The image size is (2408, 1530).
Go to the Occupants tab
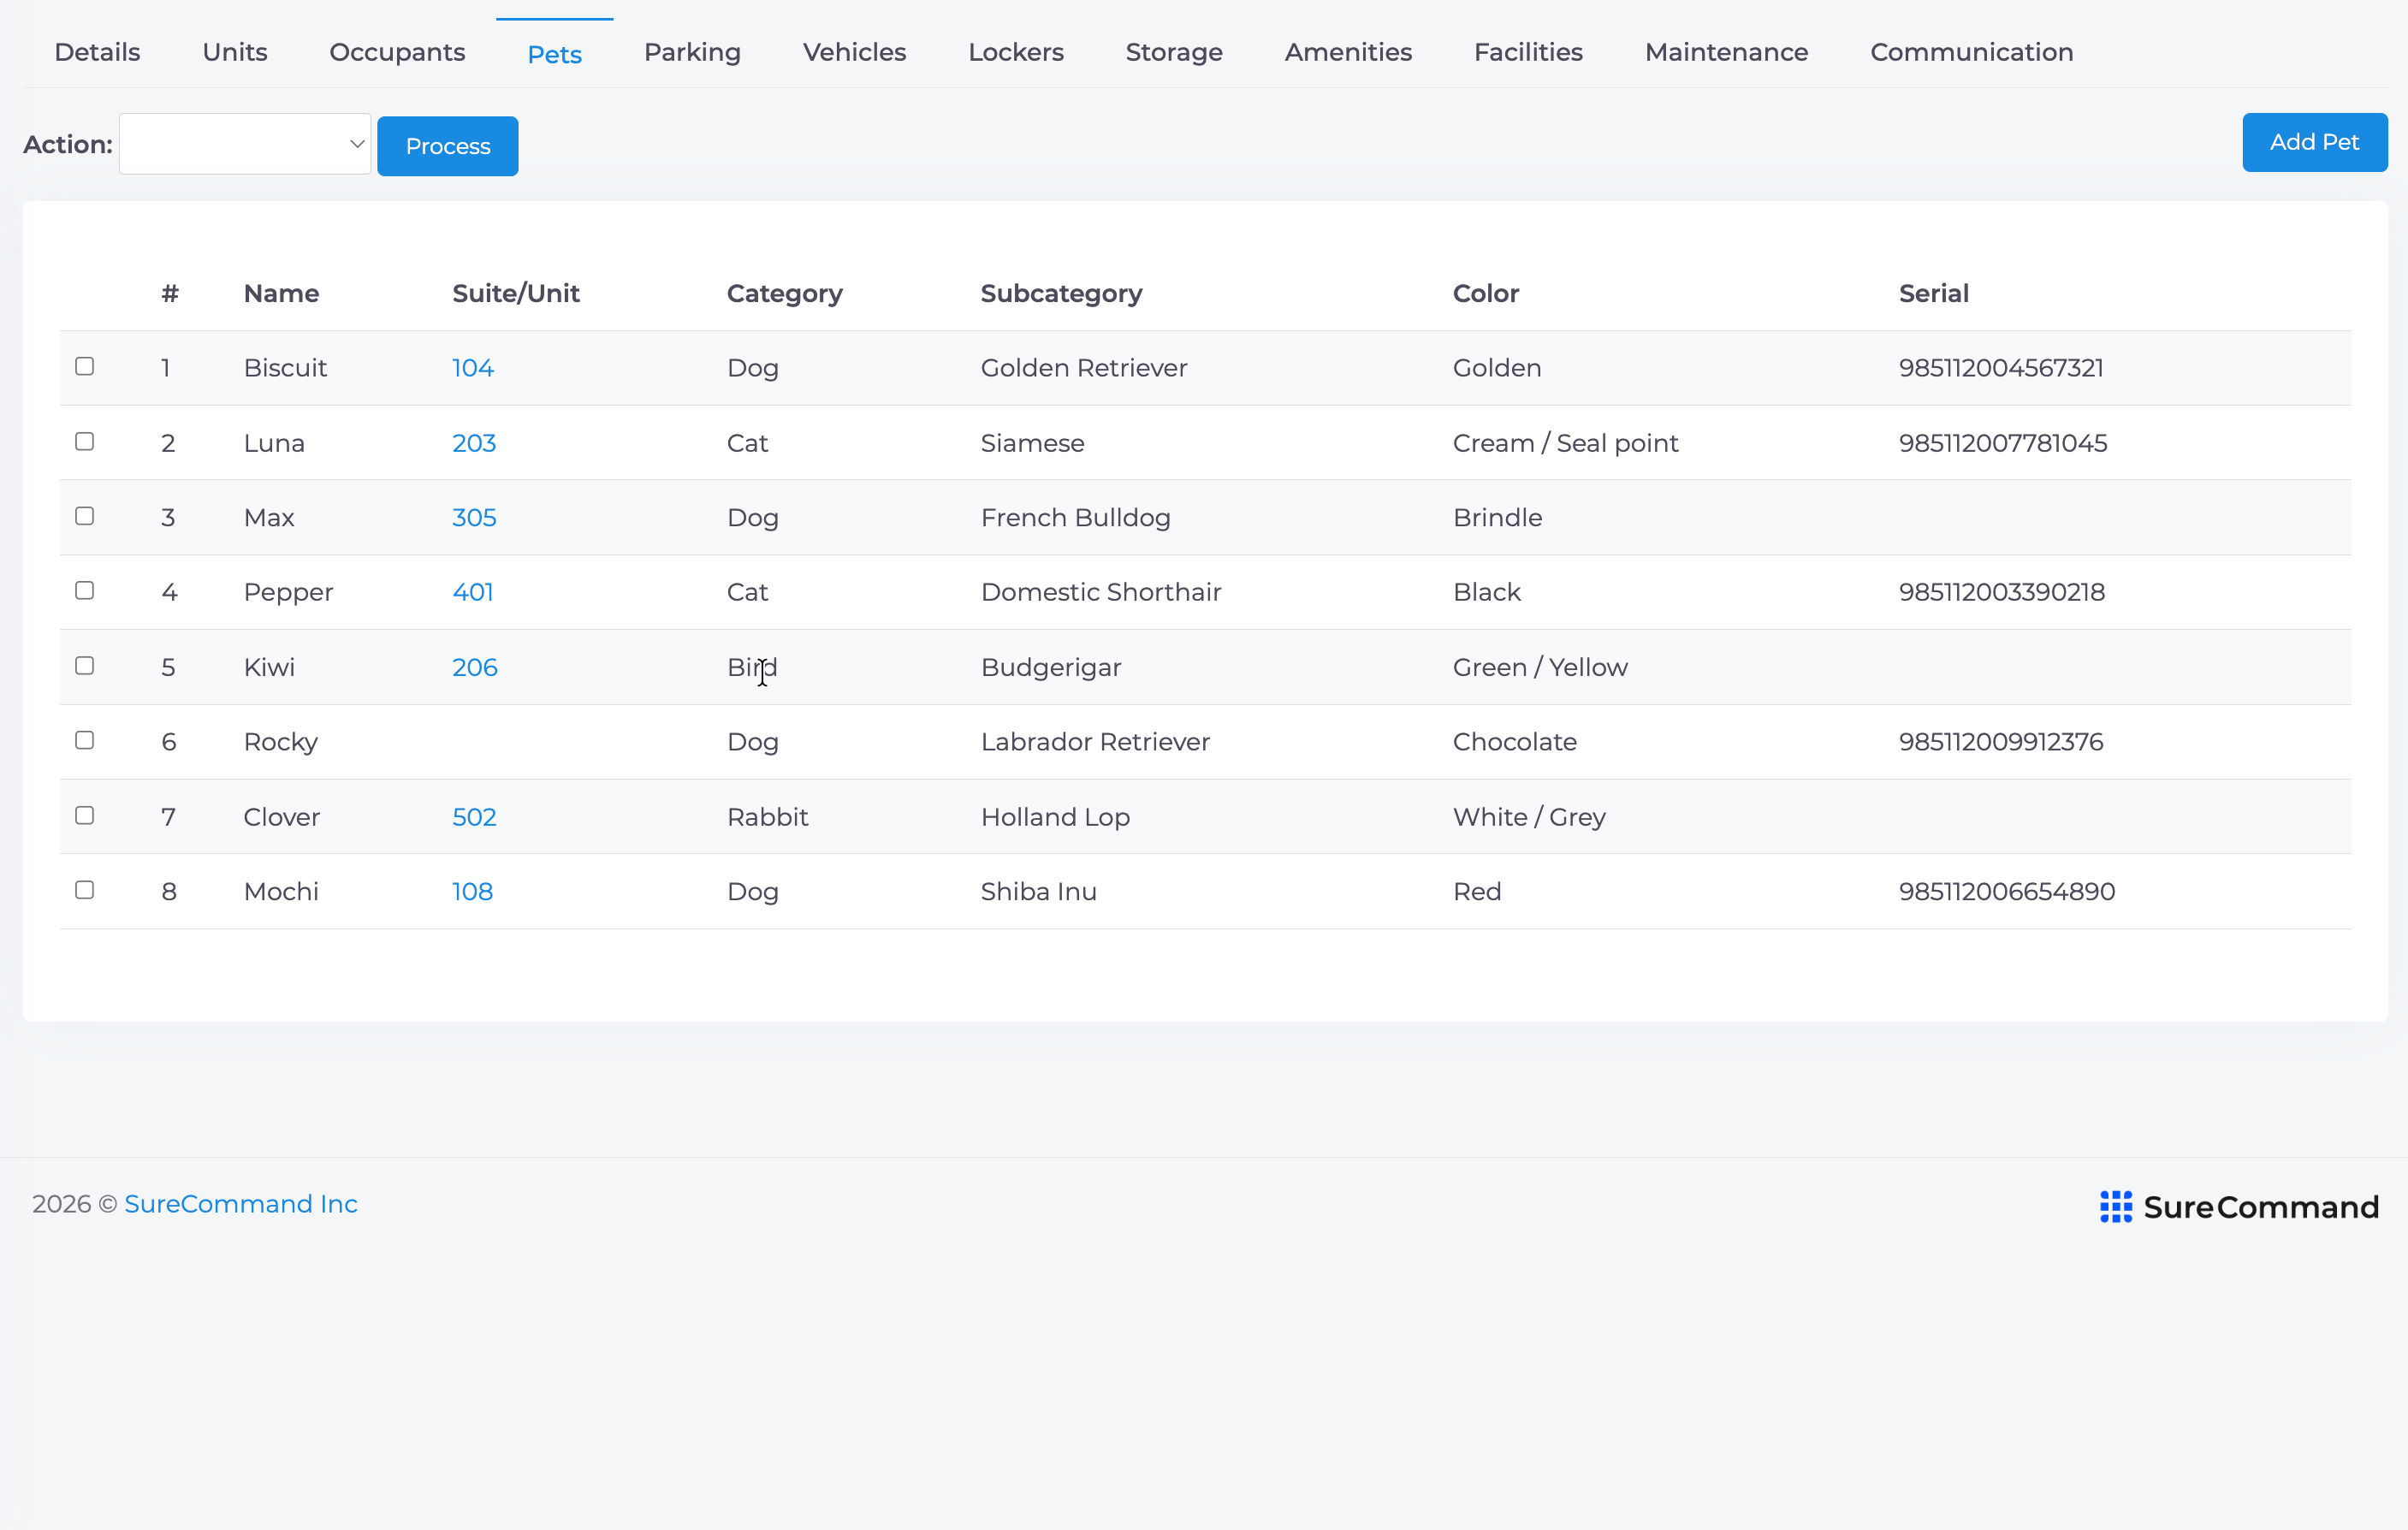397,52
